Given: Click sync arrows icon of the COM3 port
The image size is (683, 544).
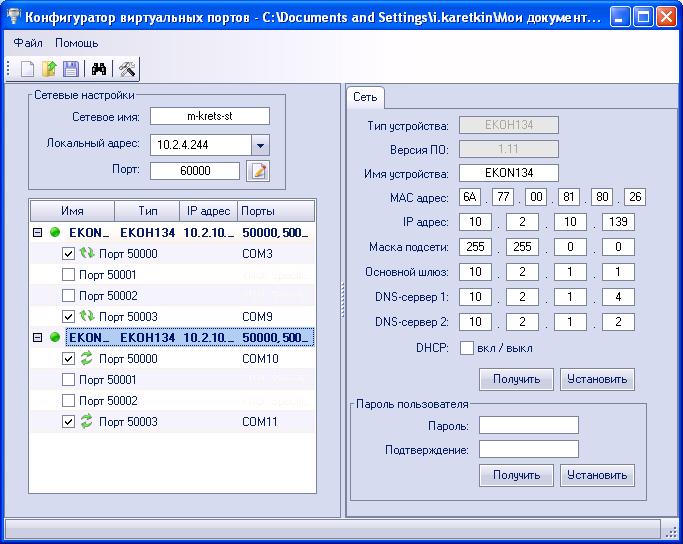Looking at the screenshot, I should 86,254.
